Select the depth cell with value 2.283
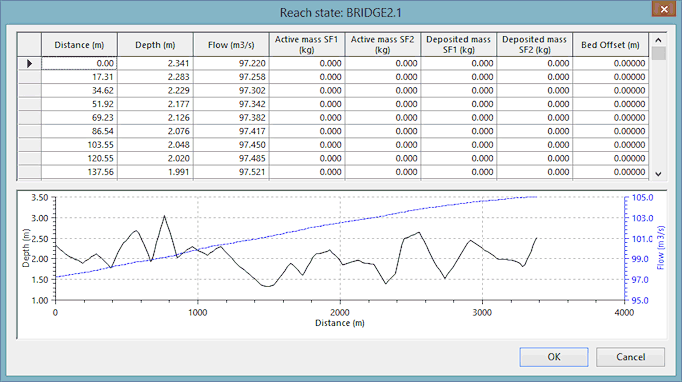This screenshot has width=682, height=382. coord(155,77)
